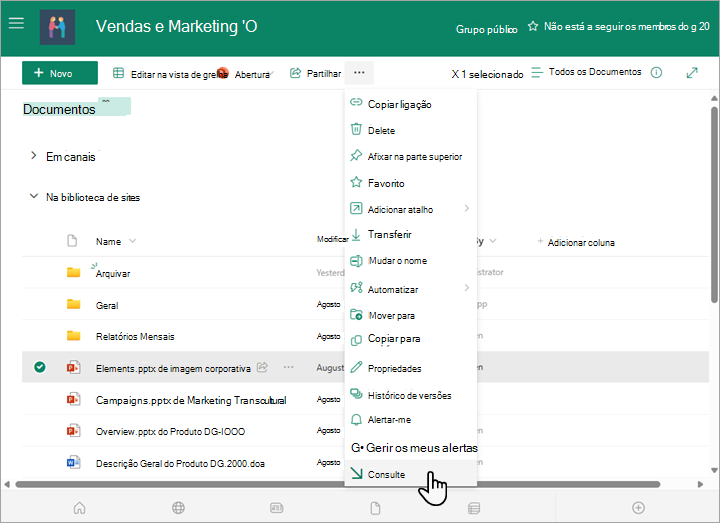Choose Mudar o nome option
The width and height of the screenshot is (720, 523).
click(411, 261)
